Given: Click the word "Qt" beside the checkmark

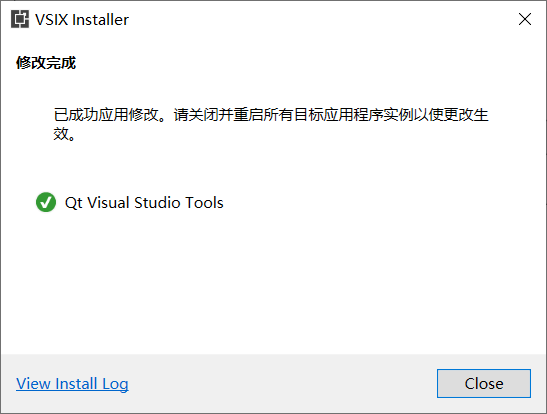Looking at the screenshot, I should [x=74, y=203].
